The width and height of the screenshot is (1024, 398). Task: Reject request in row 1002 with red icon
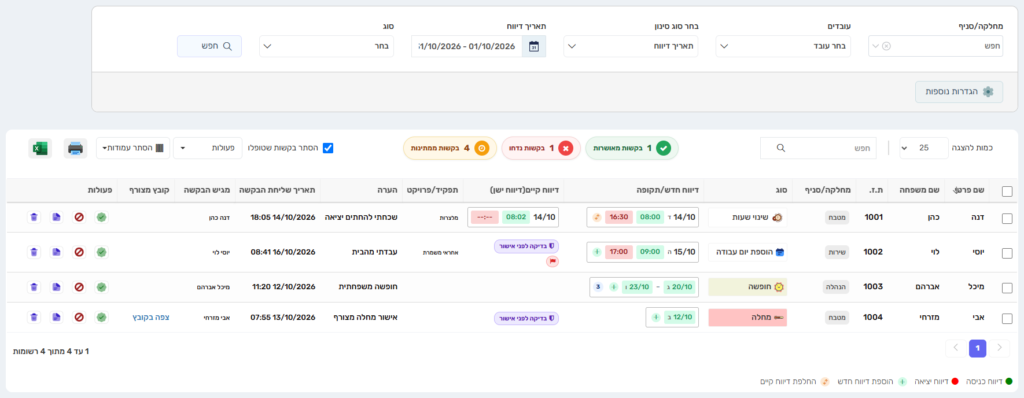pyautogui.click(x=79, y=252)
